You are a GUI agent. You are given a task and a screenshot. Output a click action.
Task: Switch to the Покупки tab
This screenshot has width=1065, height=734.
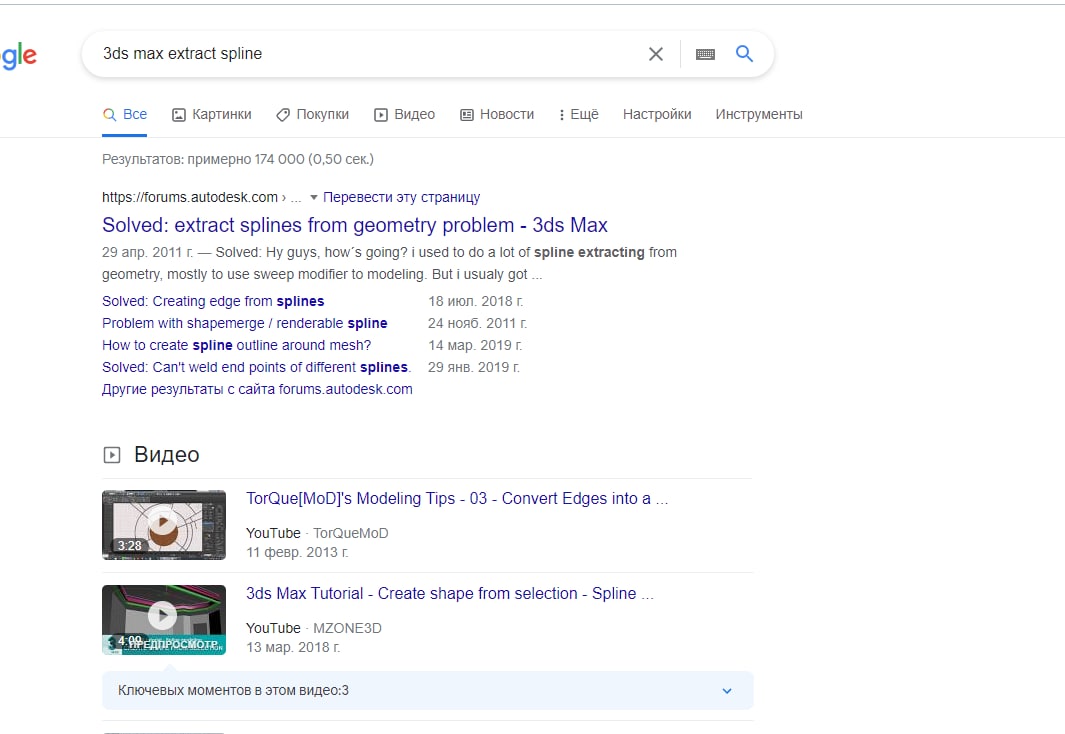coord(312,114)
